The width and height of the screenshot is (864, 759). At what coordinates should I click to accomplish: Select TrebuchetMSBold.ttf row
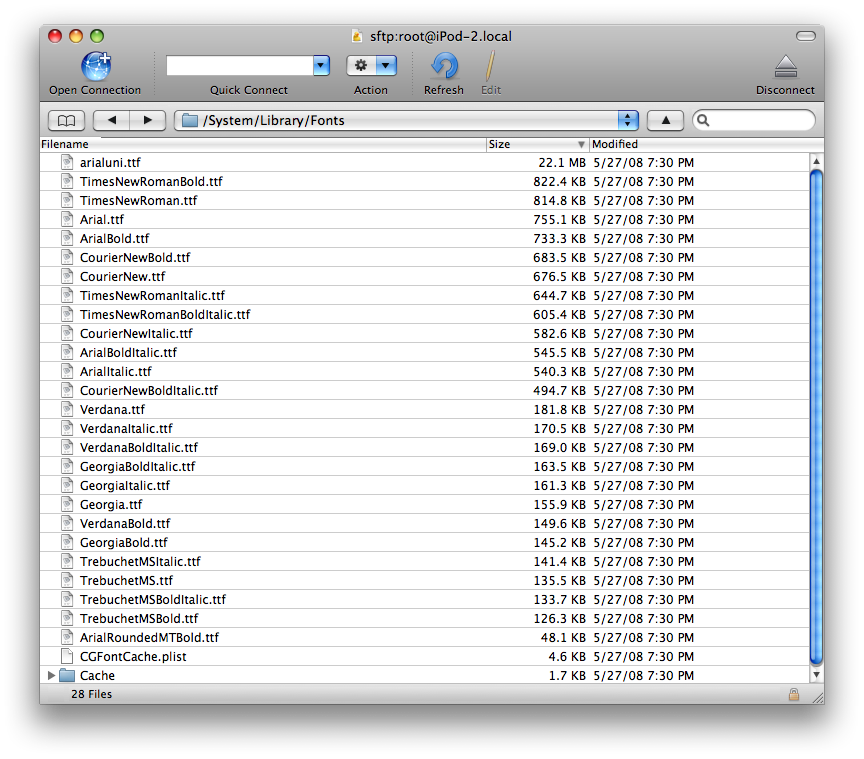coord(424,619)
